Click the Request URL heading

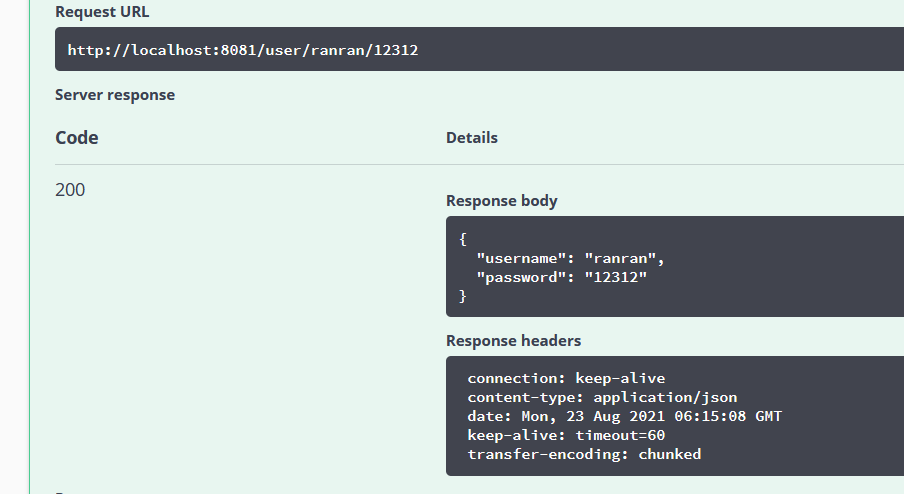pos(102,13)
